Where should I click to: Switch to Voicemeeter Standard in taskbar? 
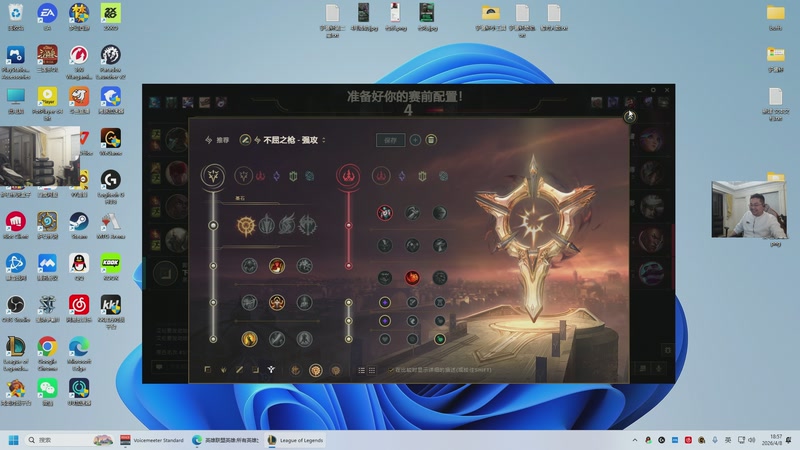tap(152, 440)
